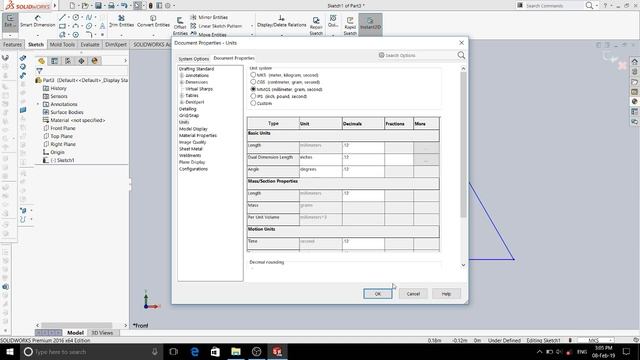This screenshot has width=640, height=360.
Task: Click the dialog's vertical scrollbar
Action: pos(463,144)
